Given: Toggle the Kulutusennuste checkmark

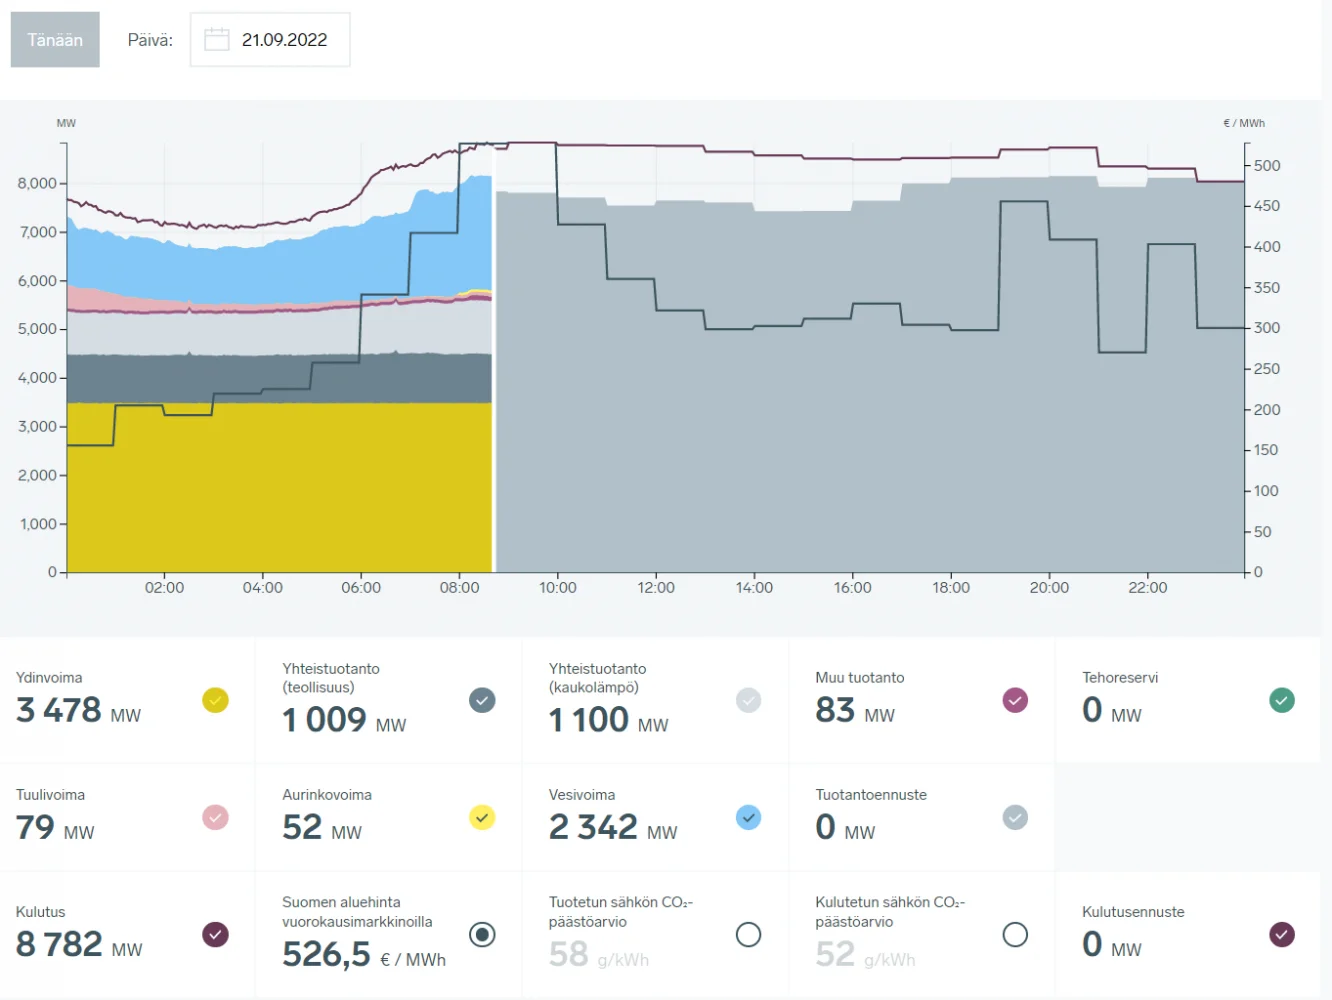Looking at the screenshot, I should [x=1281, y=934].
